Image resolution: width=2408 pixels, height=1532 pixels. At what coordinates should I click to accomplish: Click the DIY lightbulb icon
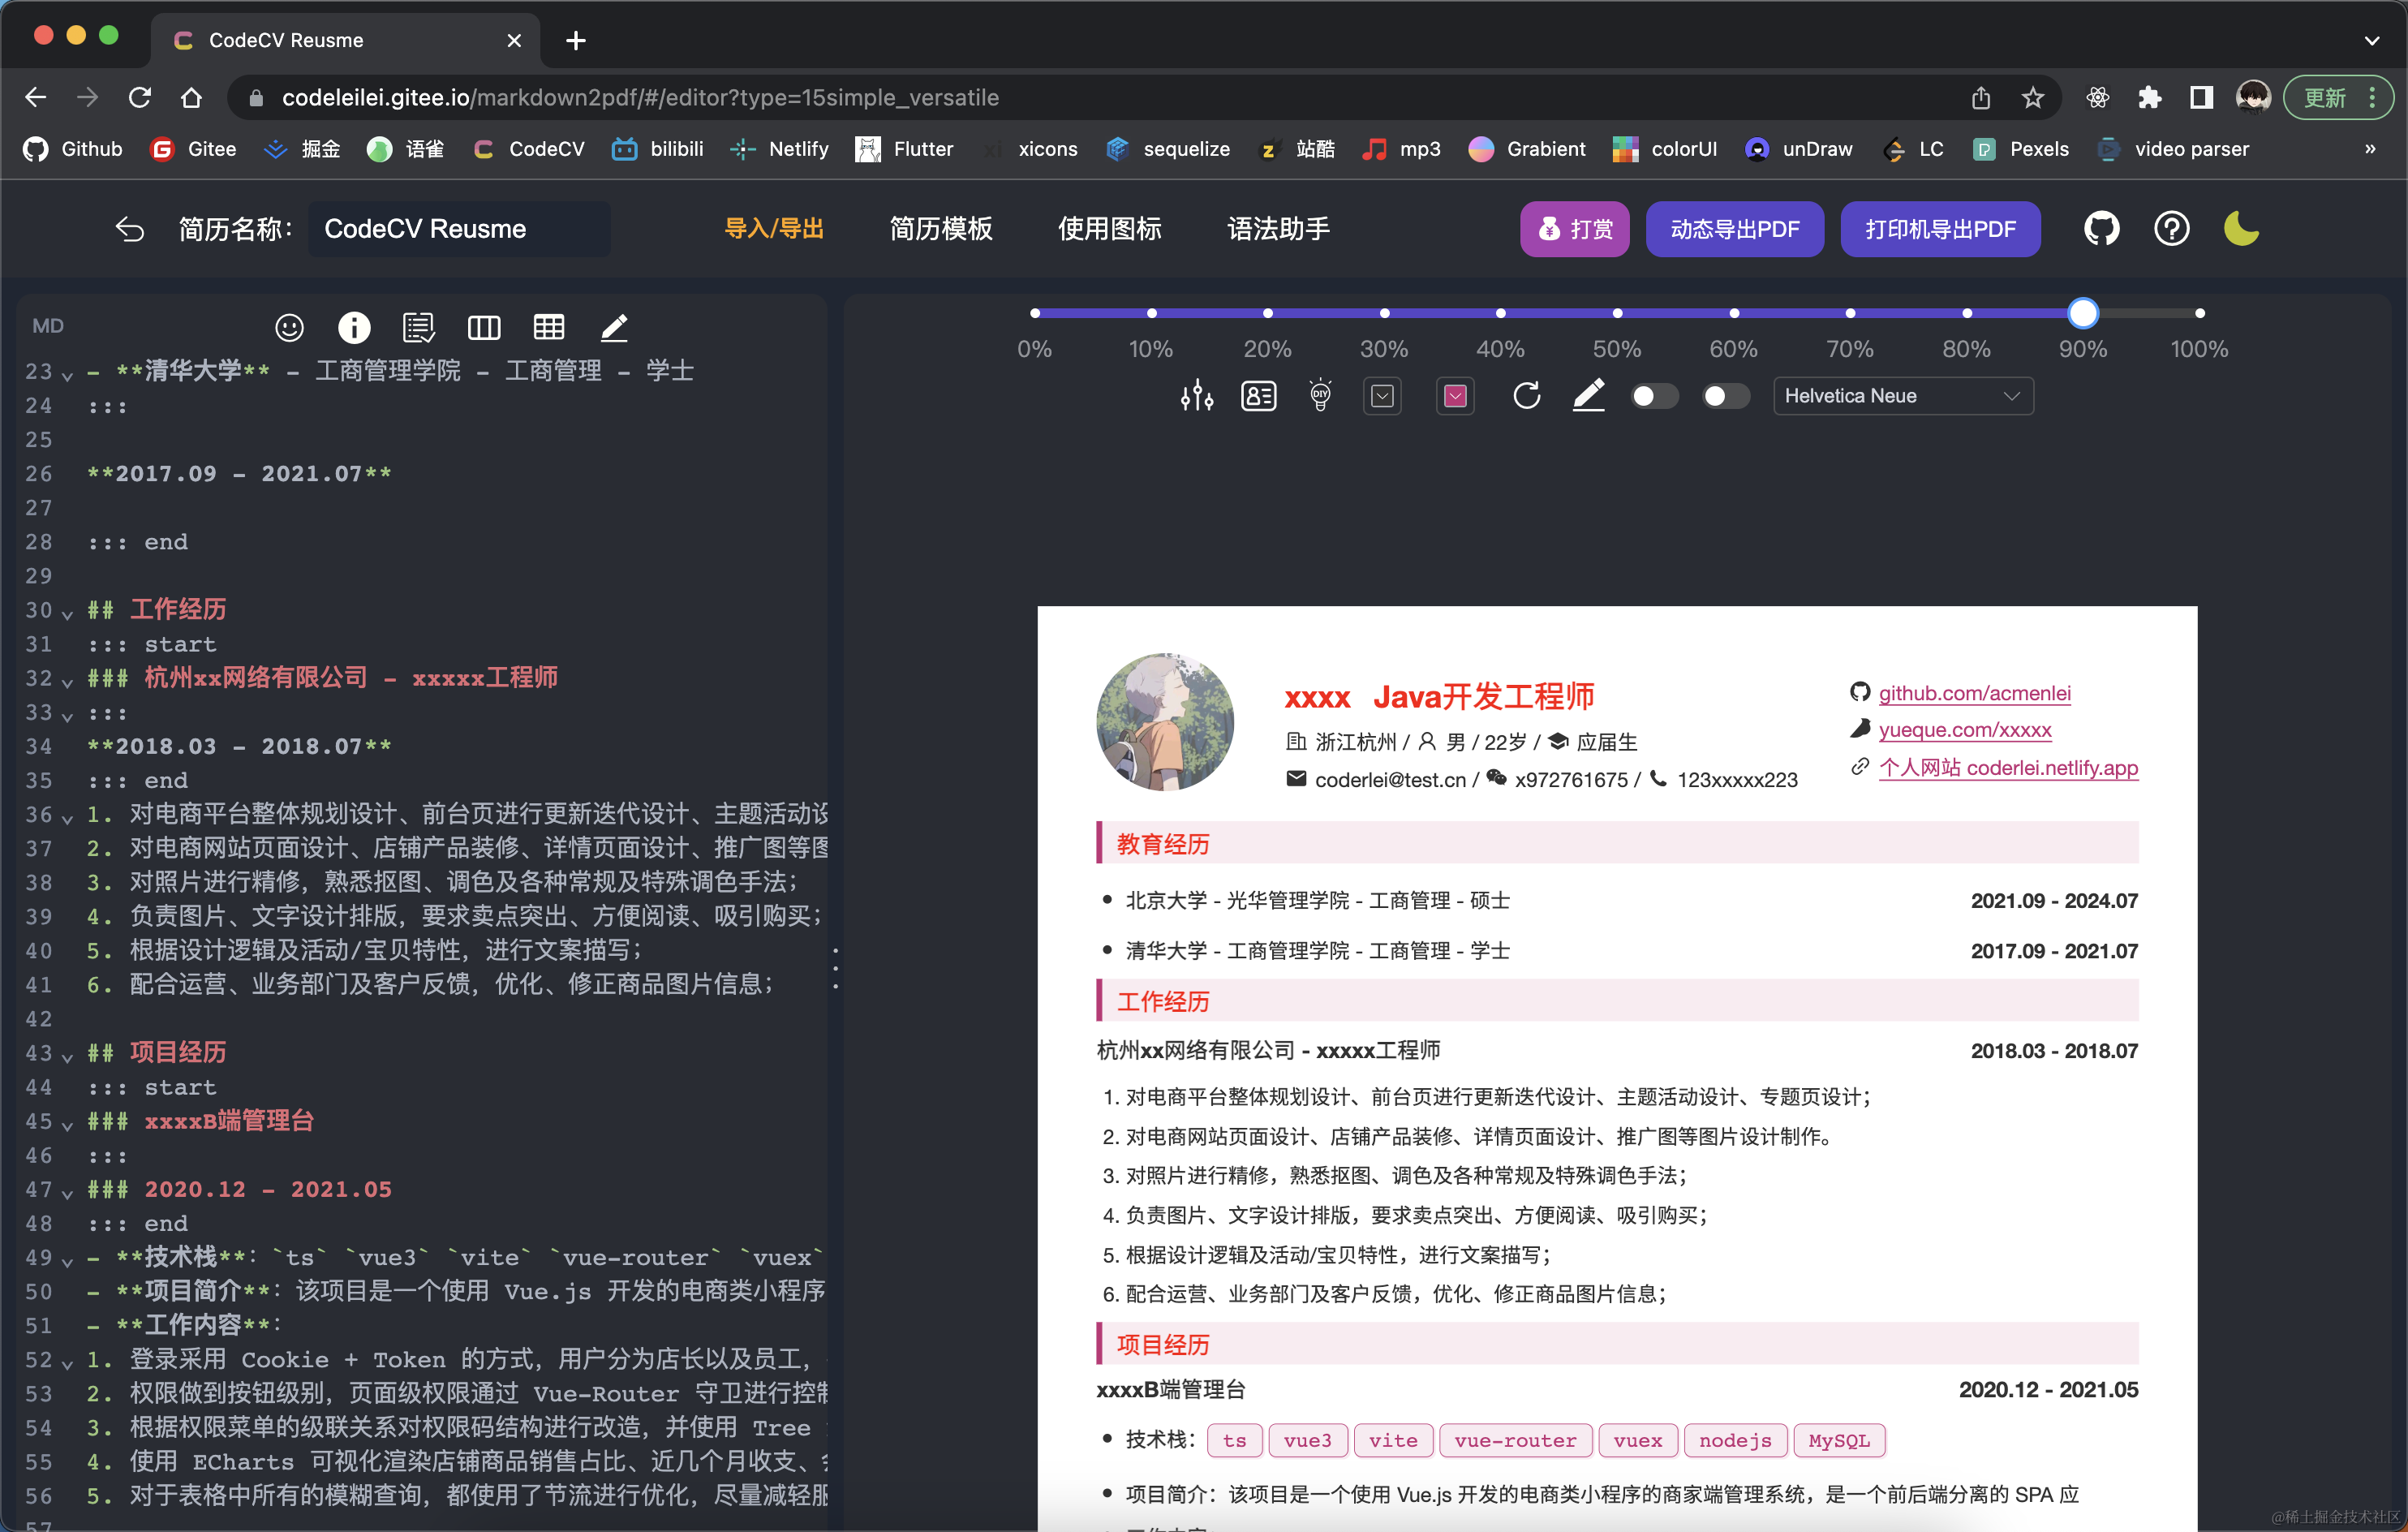point(1320,396)
